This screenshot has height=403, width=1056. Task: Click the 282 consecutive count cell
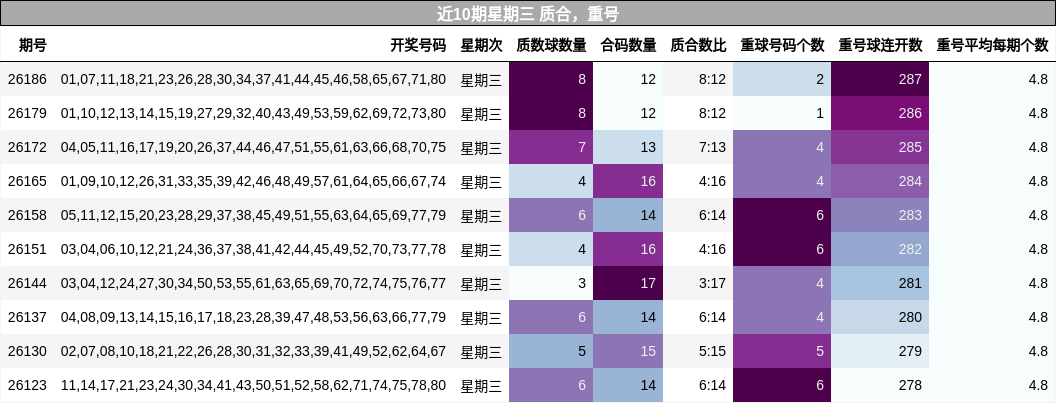coord(880,249)
